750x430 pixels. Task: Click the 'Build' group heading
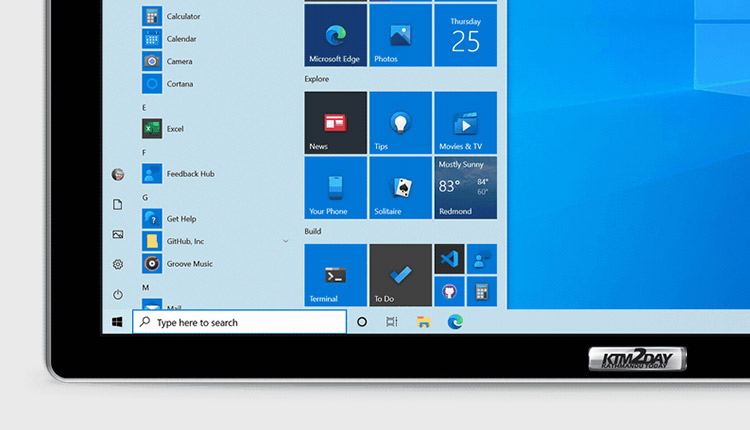(x=313, y=231)
